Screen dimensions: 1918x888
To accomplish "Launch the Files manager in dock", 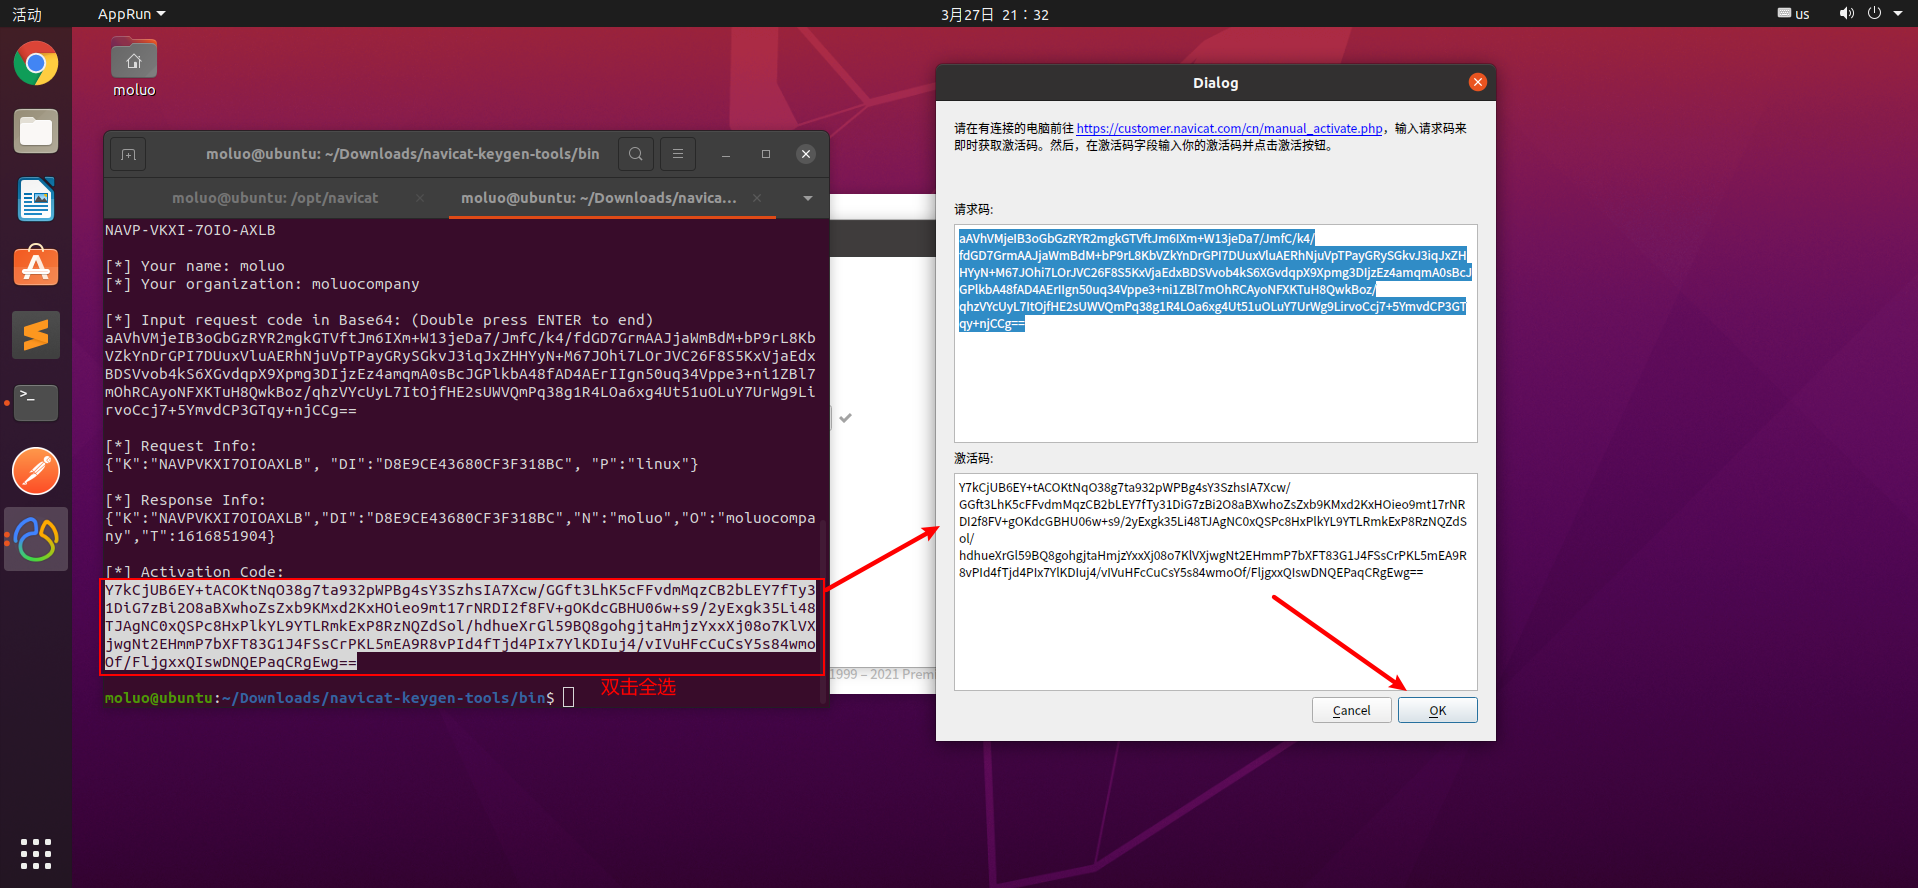I will [36, 131].
